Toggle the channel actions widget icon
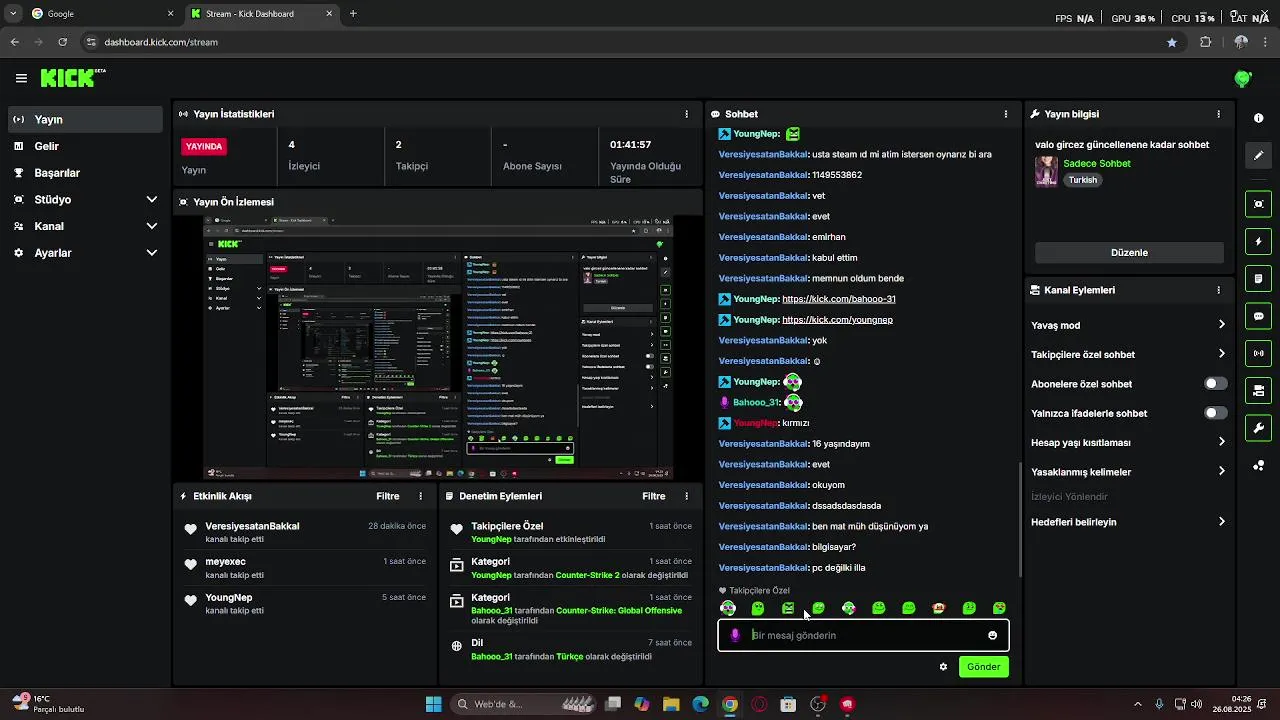 click(x=1258, y=390)
